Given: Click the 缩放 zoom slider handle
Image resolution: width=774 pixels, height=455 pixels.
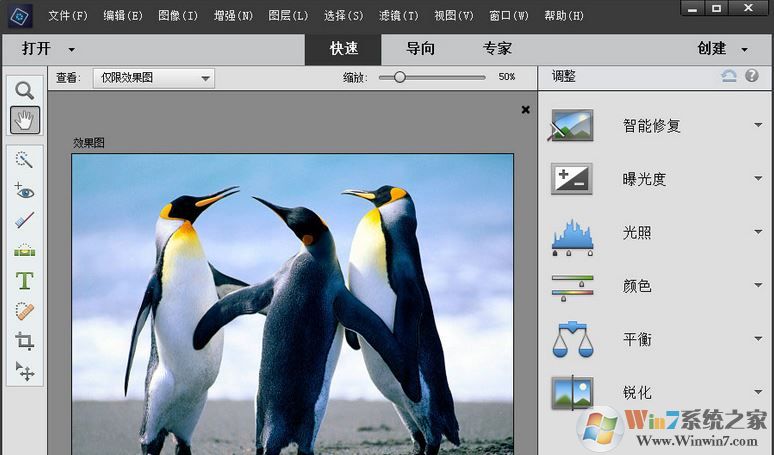Looking at the screenshot, I should click(400, 77).
